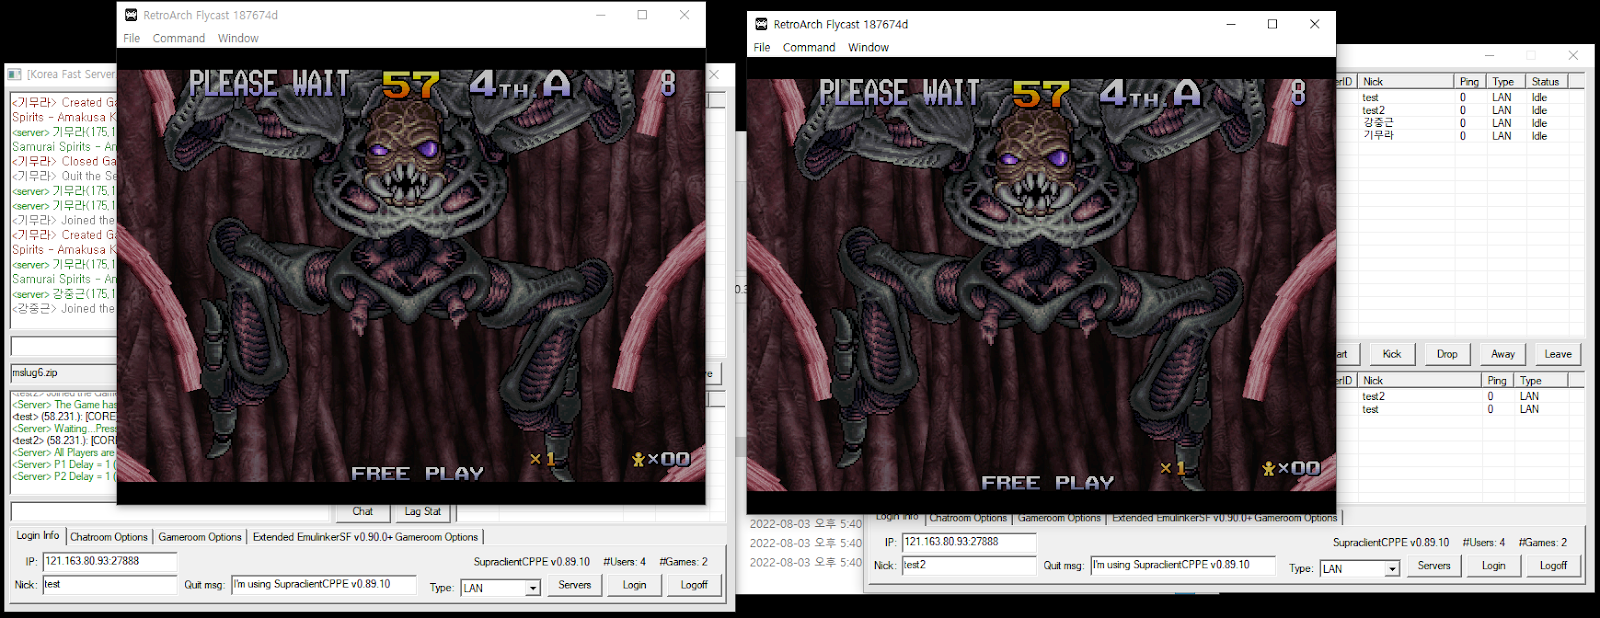The image size is (1600, 618).
Task: Click the Korea Fast Server window's title icon
Action: coord(14,74)
